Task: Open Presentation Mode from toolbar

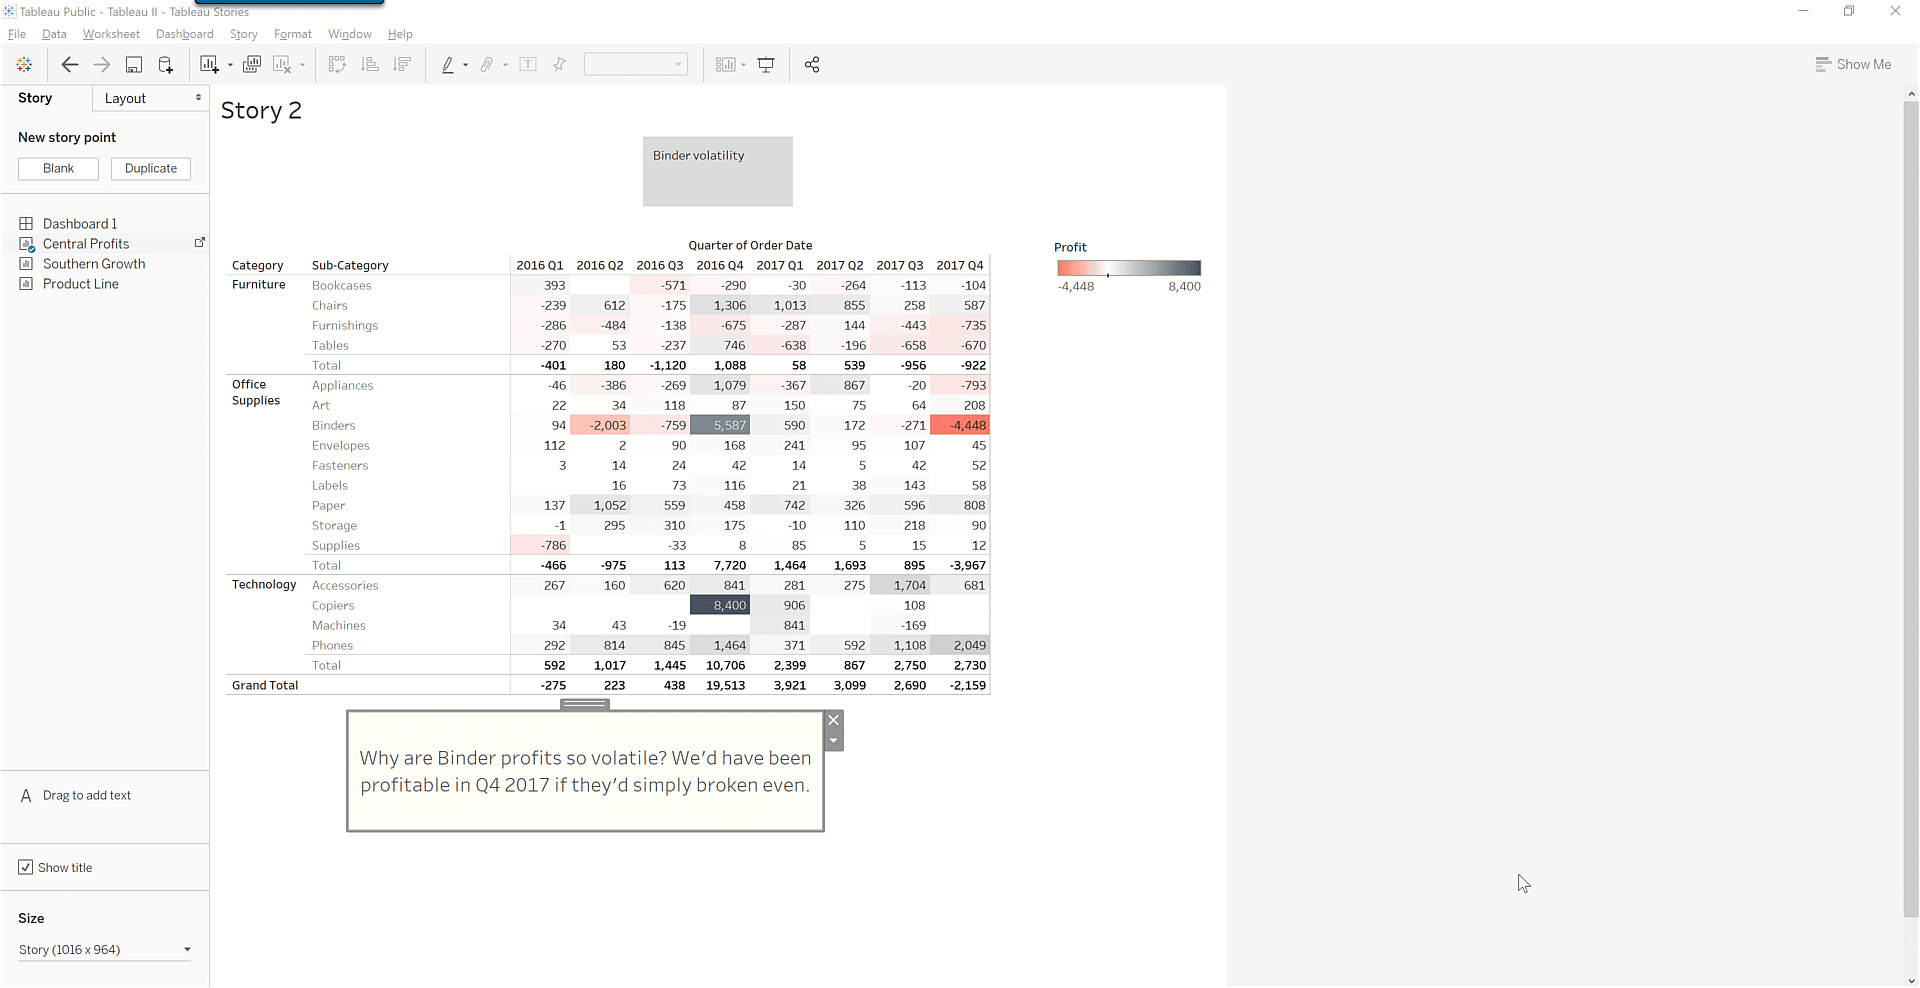Action: click(x=766, y=65)
